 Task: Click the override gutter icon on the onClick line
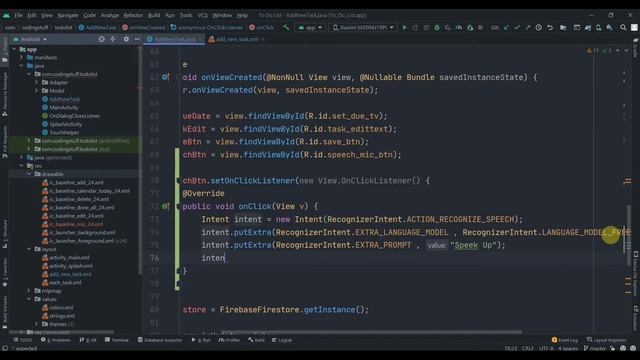pos(165,206)
